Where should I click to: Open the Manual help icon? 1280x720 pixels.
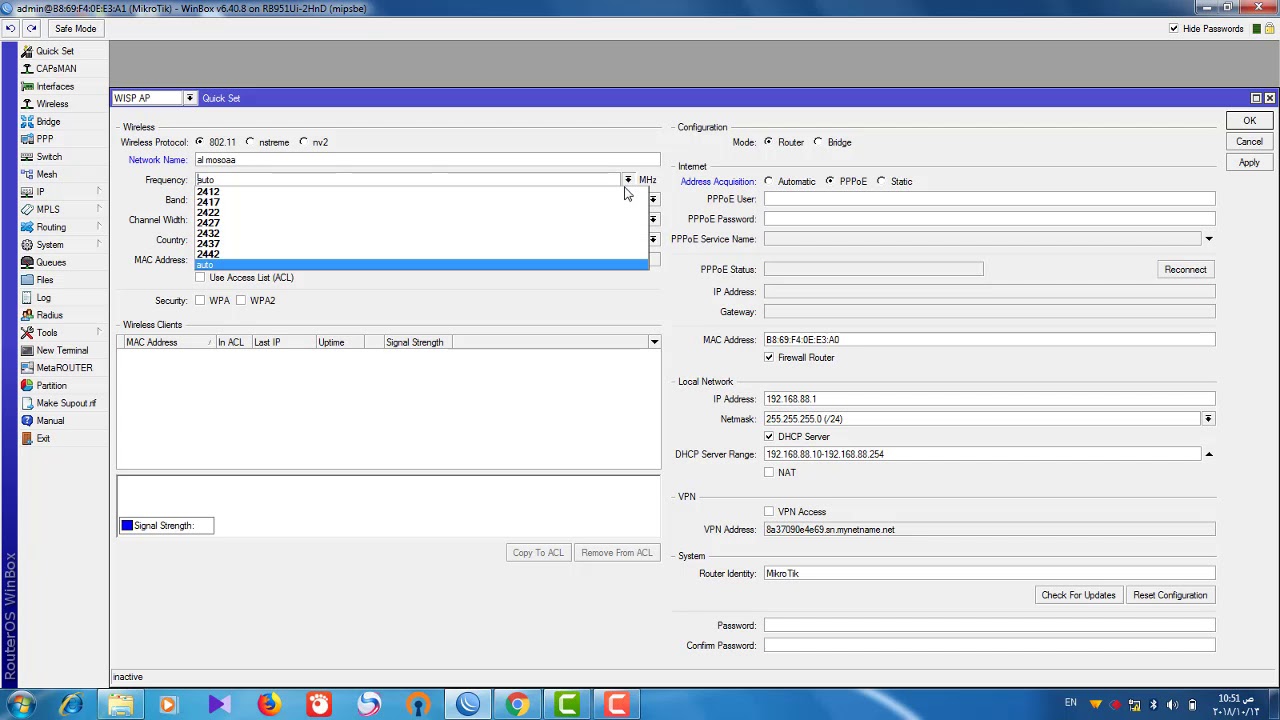(x=27, y=421)
